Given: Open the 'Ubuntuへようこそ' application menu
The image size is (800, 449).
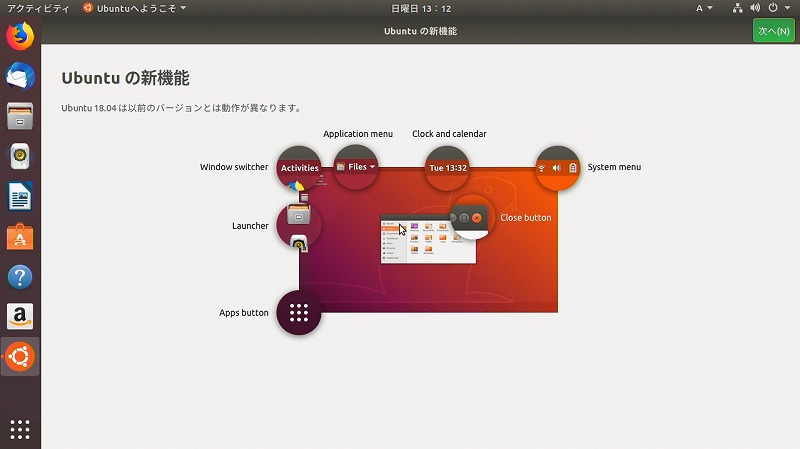Looking at the screenshot, I should pyautogui.click(x=134, y=8).
